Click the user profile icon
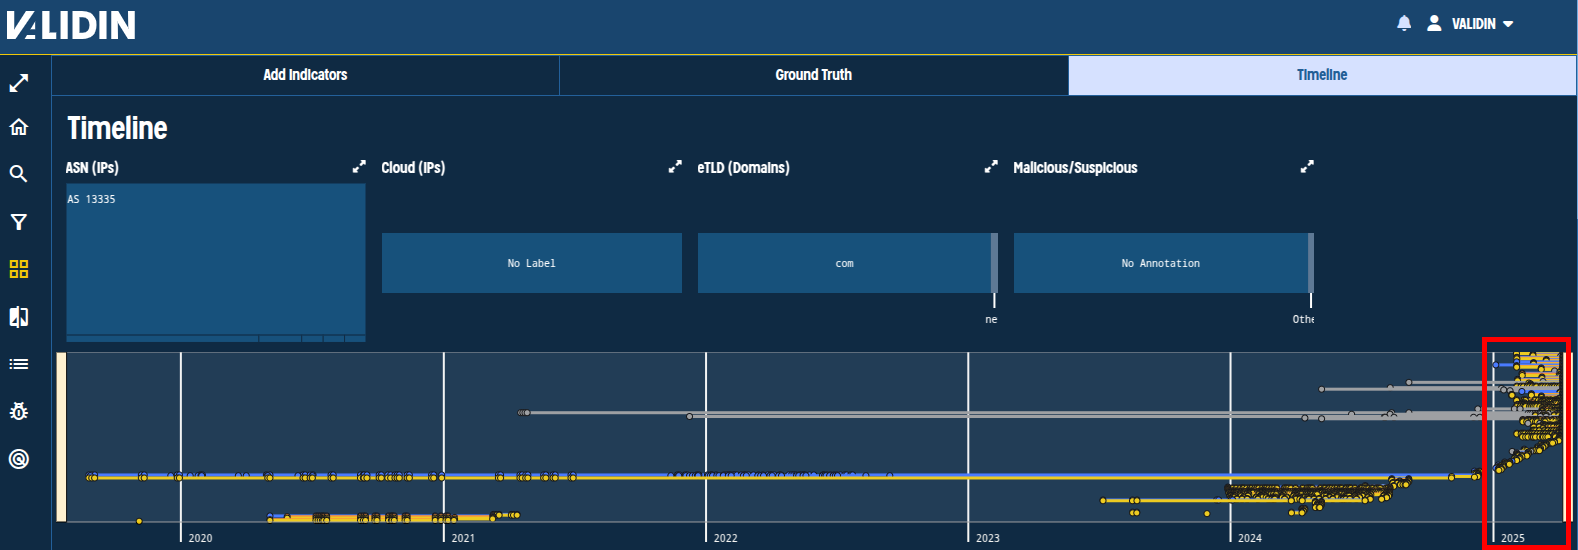Screen dimensions: 1578x550 click(1434, 23)
